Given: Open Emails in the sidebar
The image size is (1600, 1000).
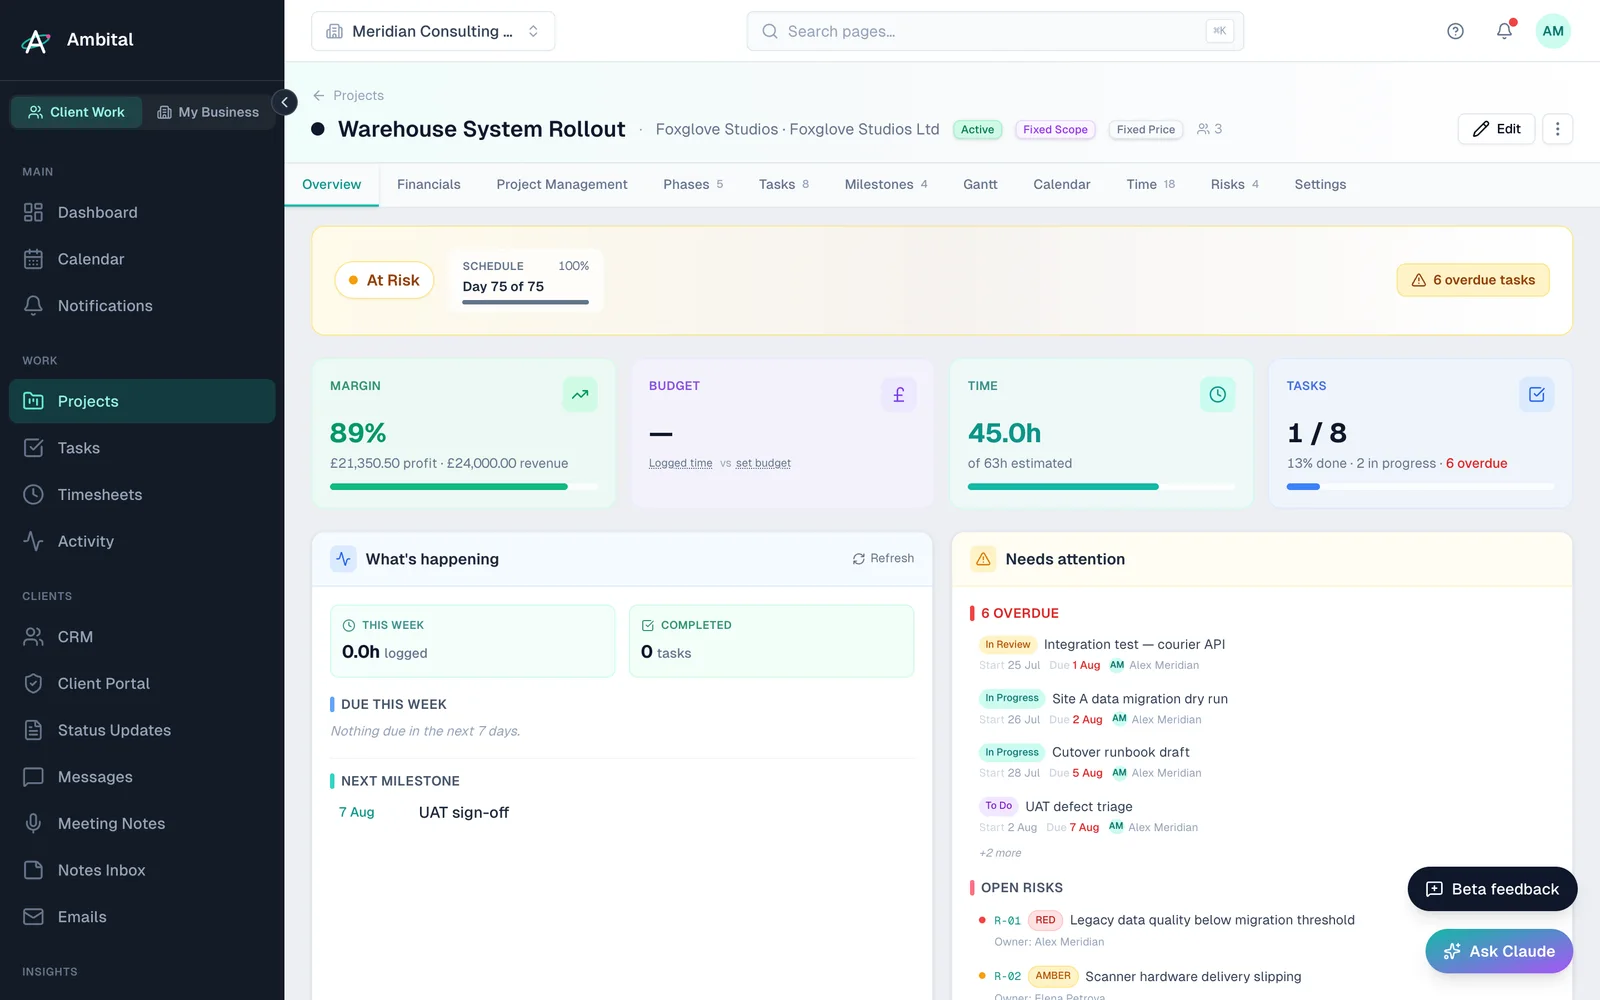Looking at the screenshot, I should 142,917.
